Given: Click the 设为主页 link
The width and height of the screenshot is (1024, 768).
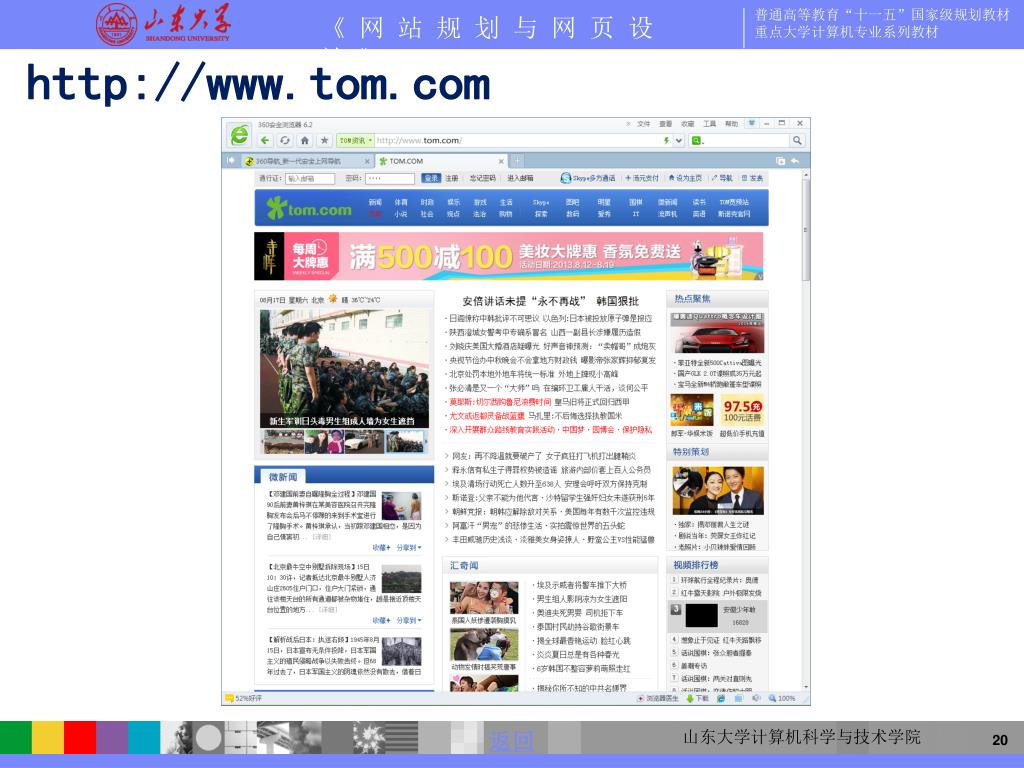Looking at the screenshot, I should click(685, 178).
